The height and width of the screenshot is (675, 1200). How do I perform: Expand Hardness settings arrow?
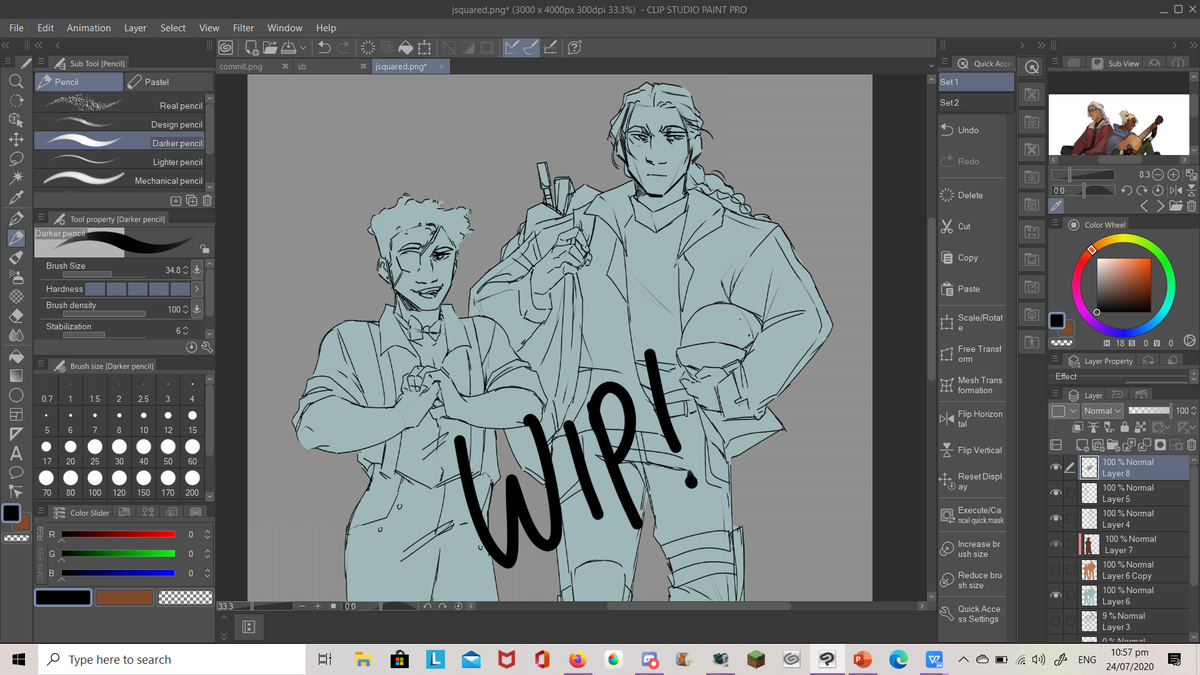click(197, 289)
